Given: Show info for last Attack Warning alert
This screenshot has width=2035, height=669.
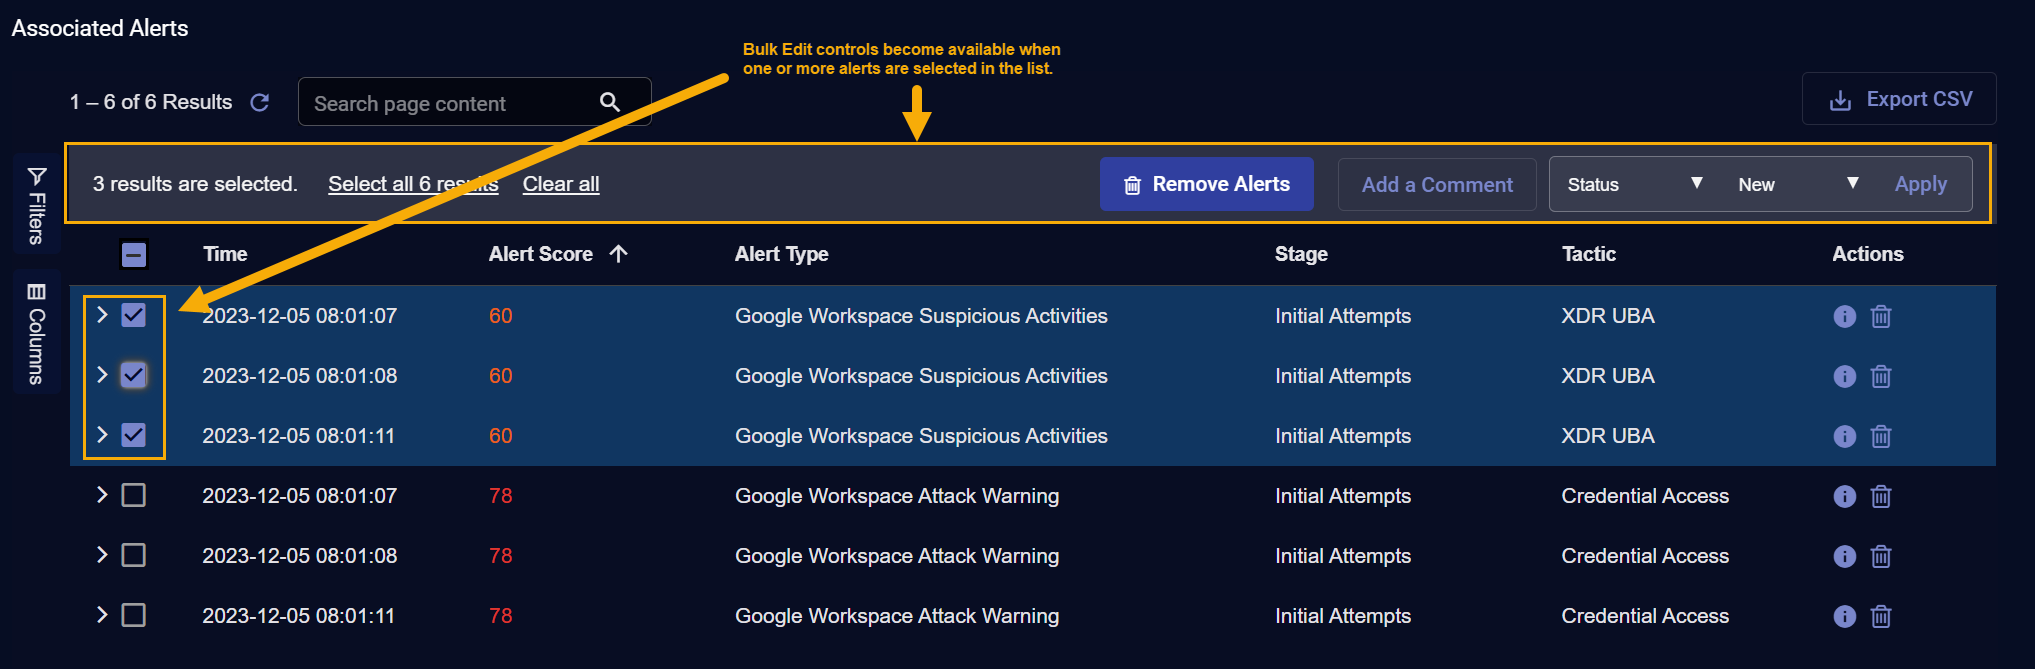Looking at the screenshot, I should coord(1844,616).
